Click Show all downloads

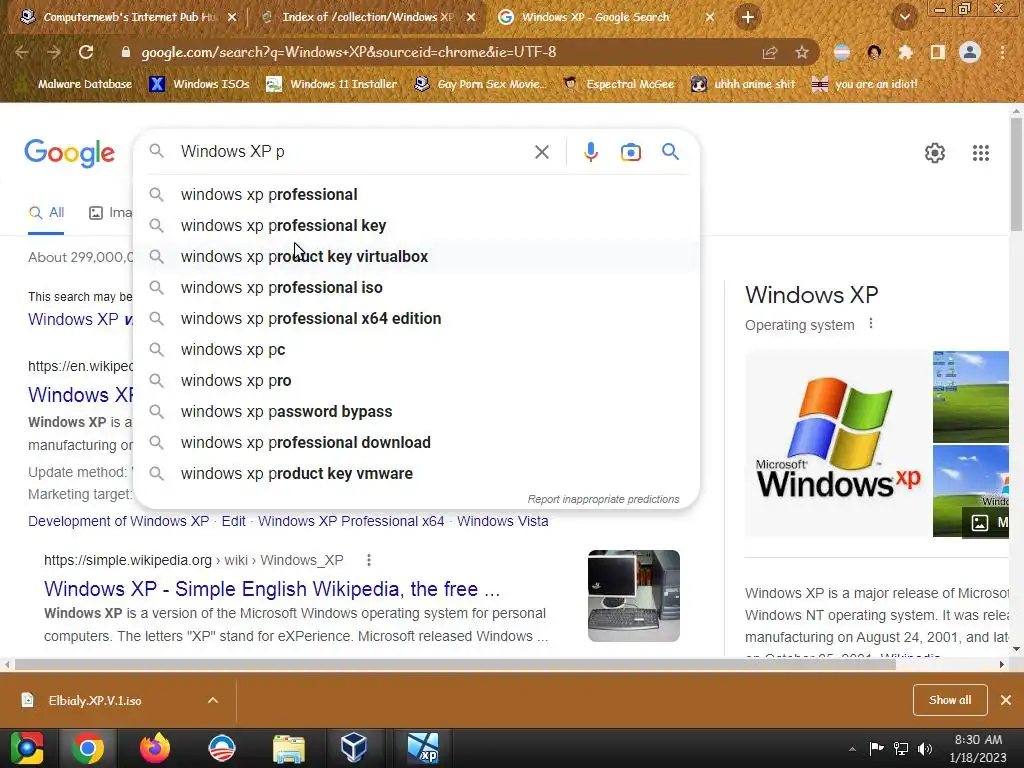coord(950,700)
